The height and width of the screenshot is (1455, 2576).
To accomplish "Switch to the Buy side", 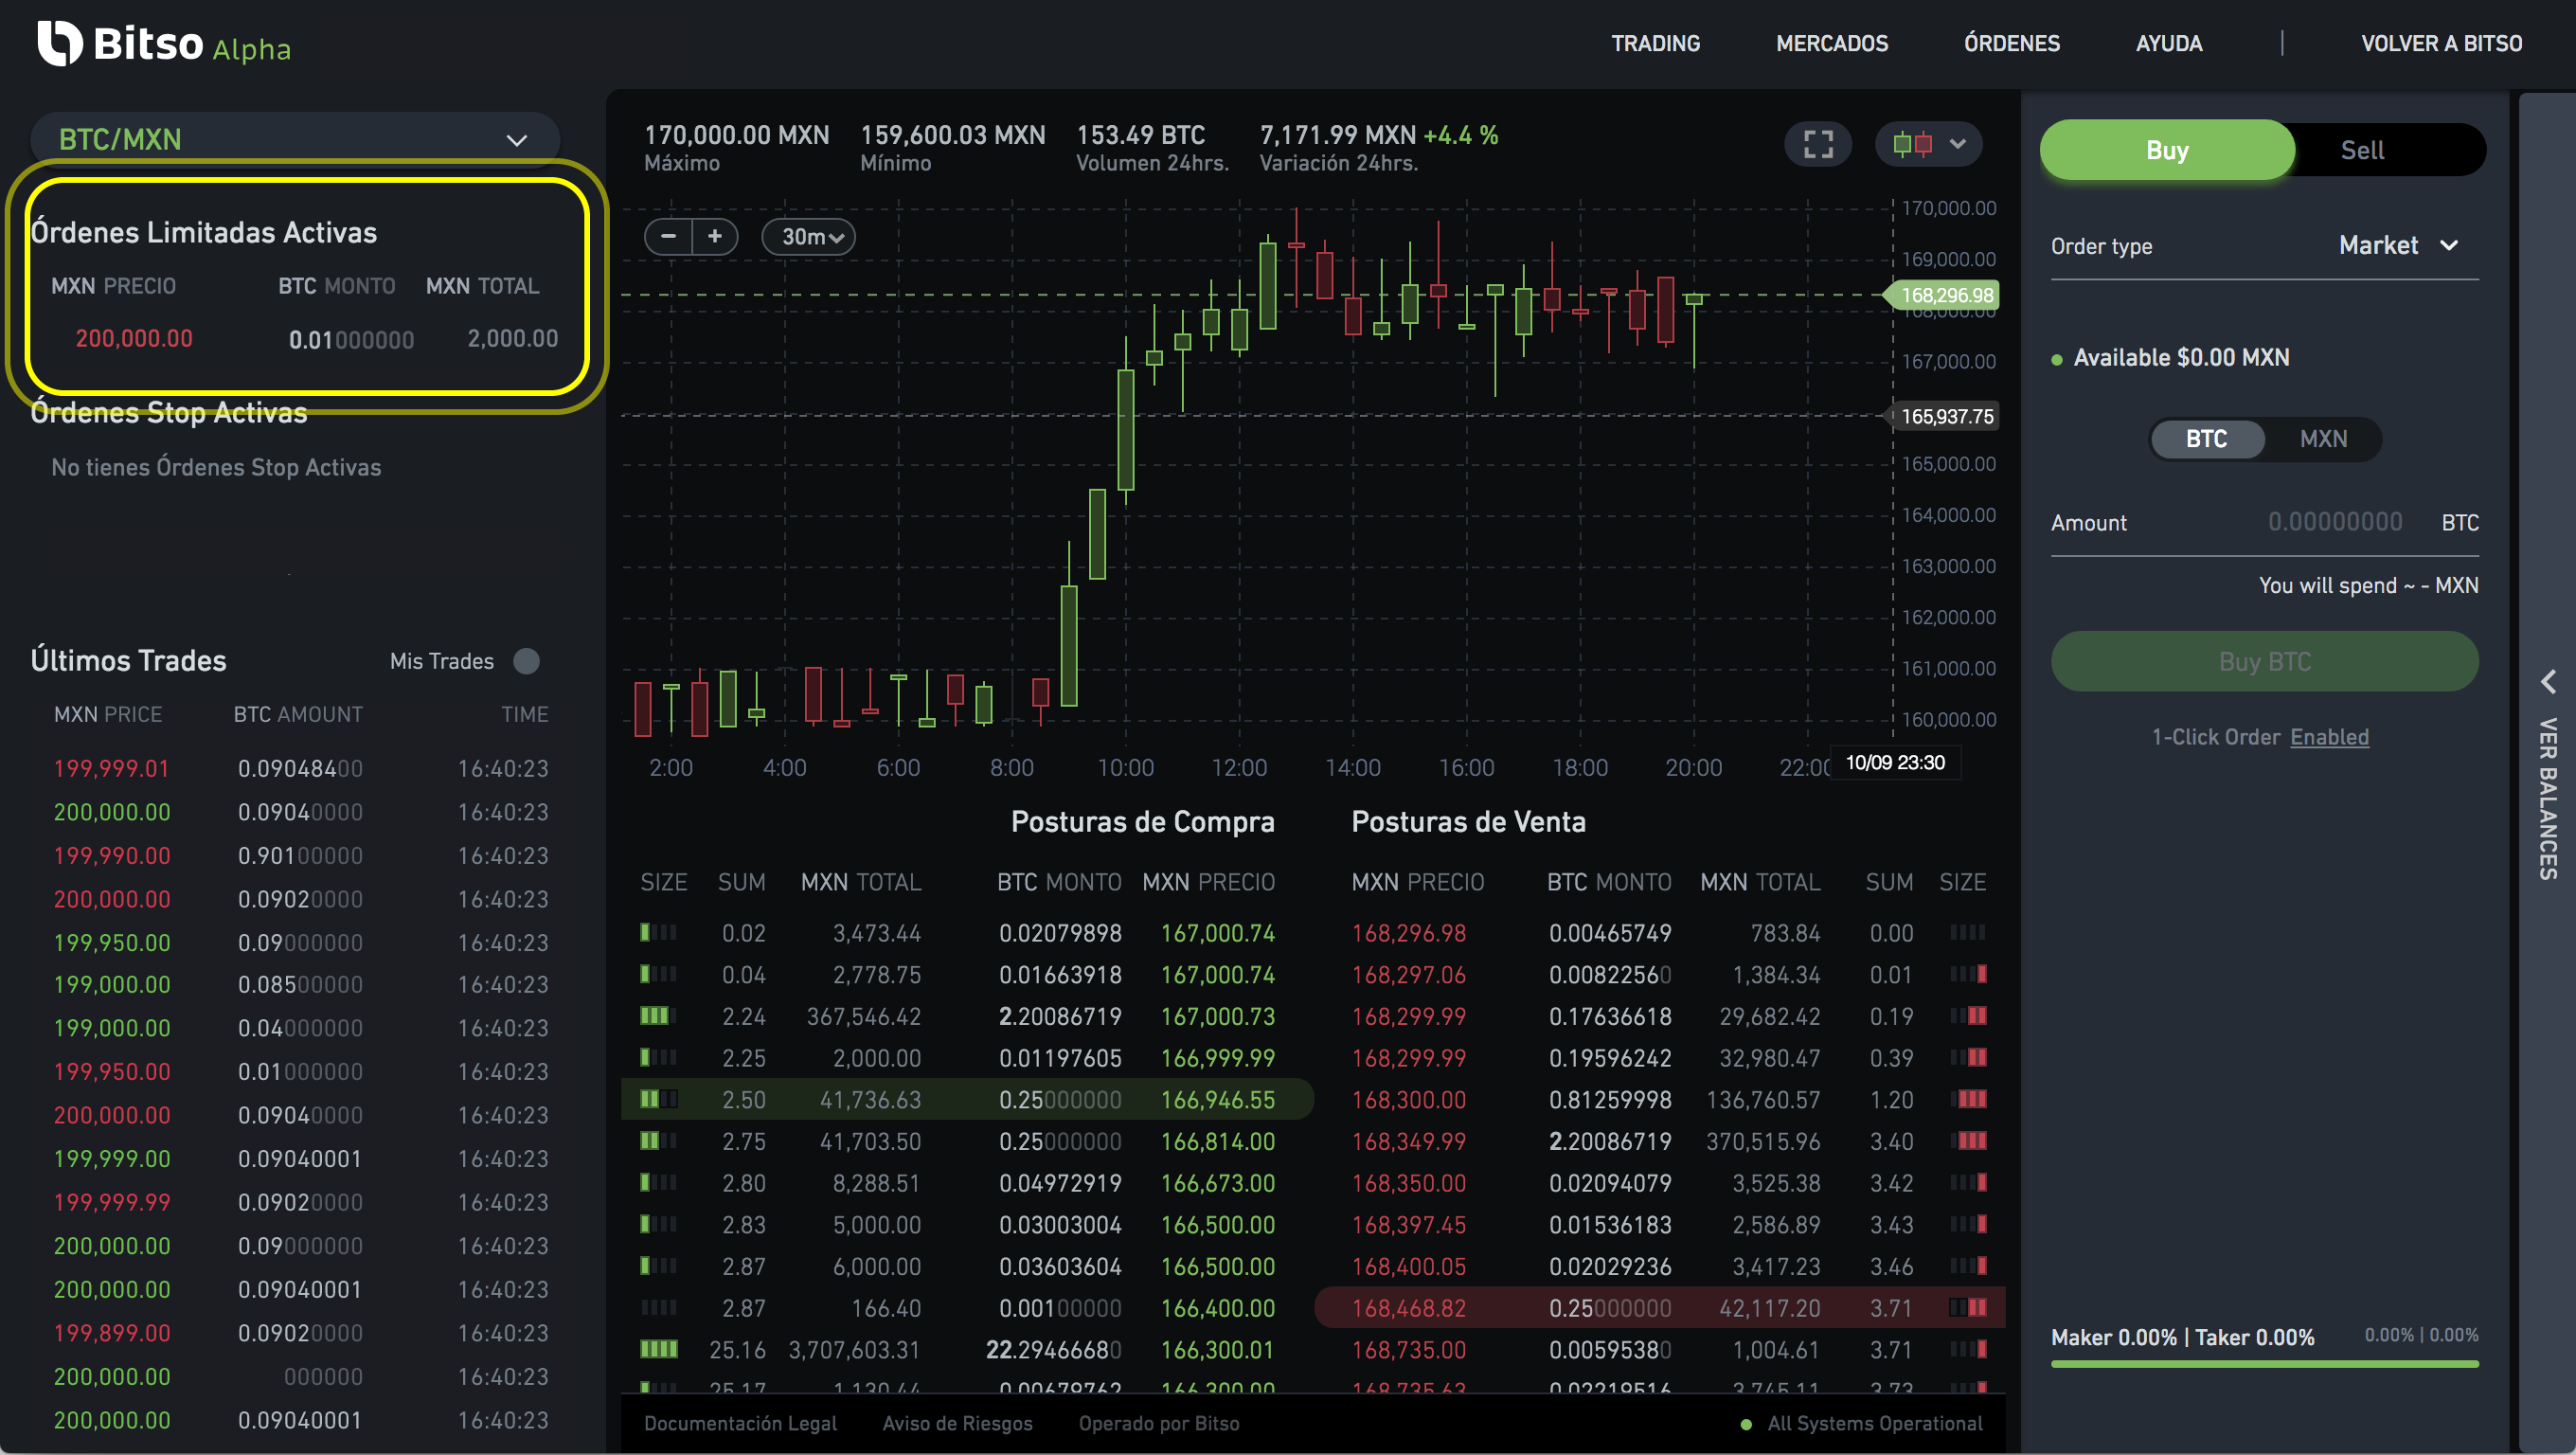I will click(2167, 150).
